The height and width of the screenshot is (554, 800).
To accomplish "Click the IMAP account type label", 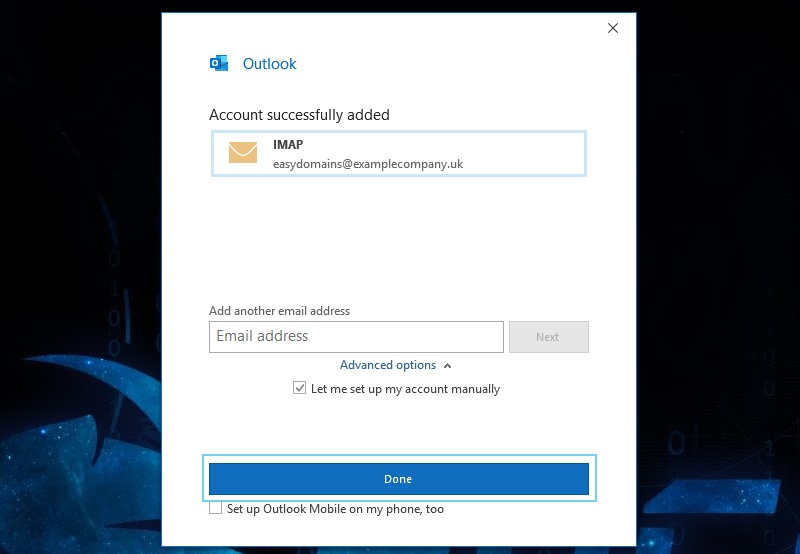I will (288, 145).
